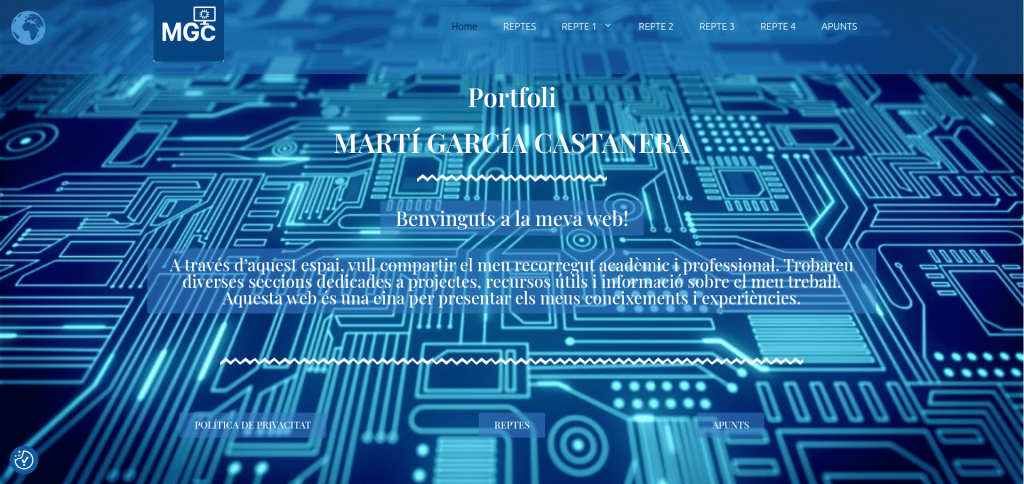The height and width of the screenshot is (484, 1024).
Task: Click the POLÍTICA DE PRIVACITAT button
Action: (252, 425)
